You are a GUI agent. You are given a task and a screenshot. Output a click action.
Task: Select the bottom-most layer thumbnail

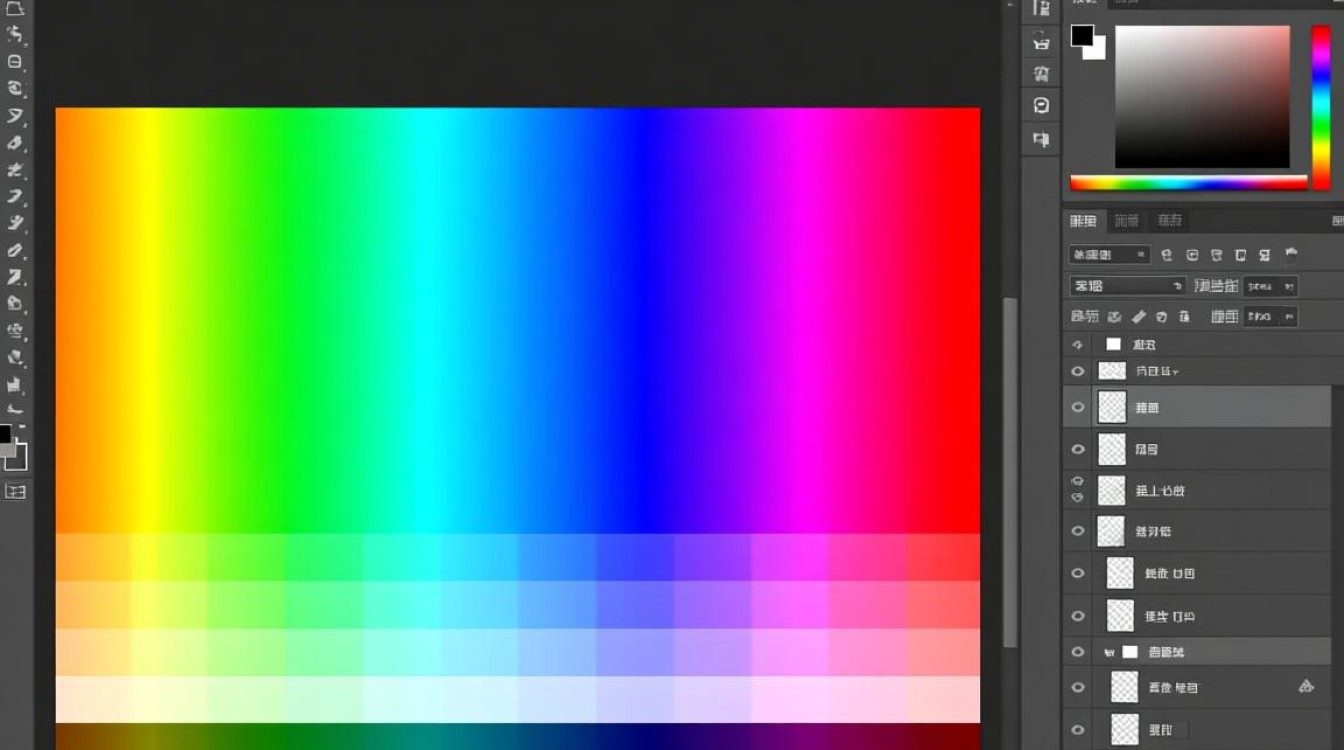[x=1126, y=728]
